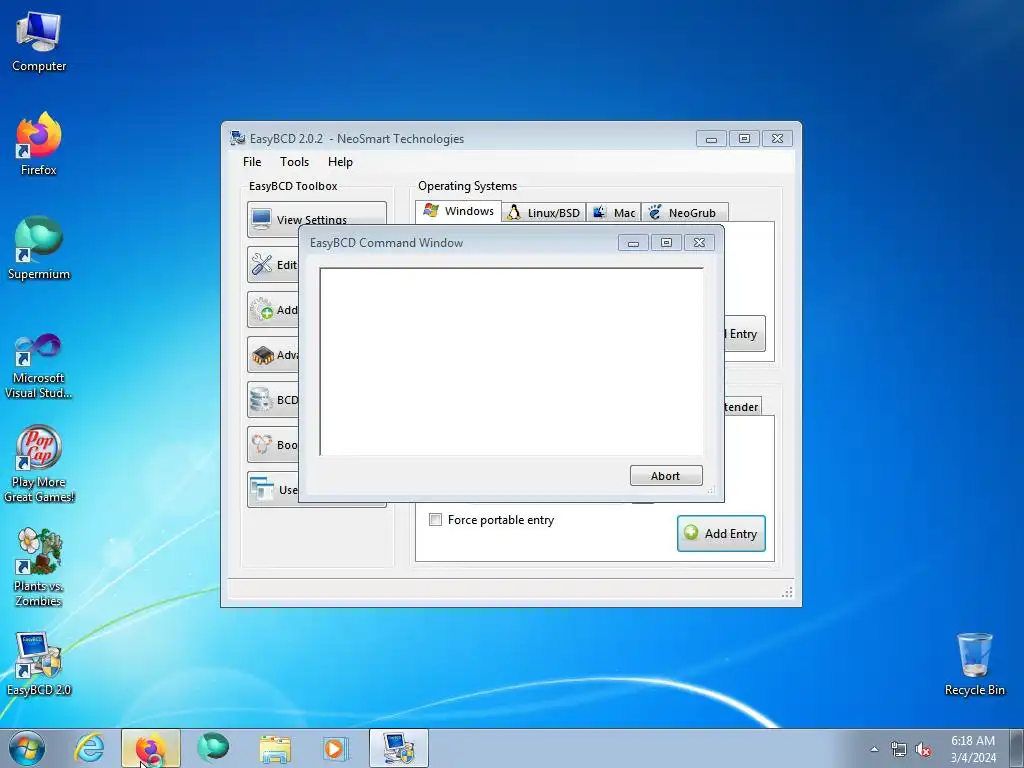
Task: Click the EasyBCD taskbar button
Action: point(398,748)
